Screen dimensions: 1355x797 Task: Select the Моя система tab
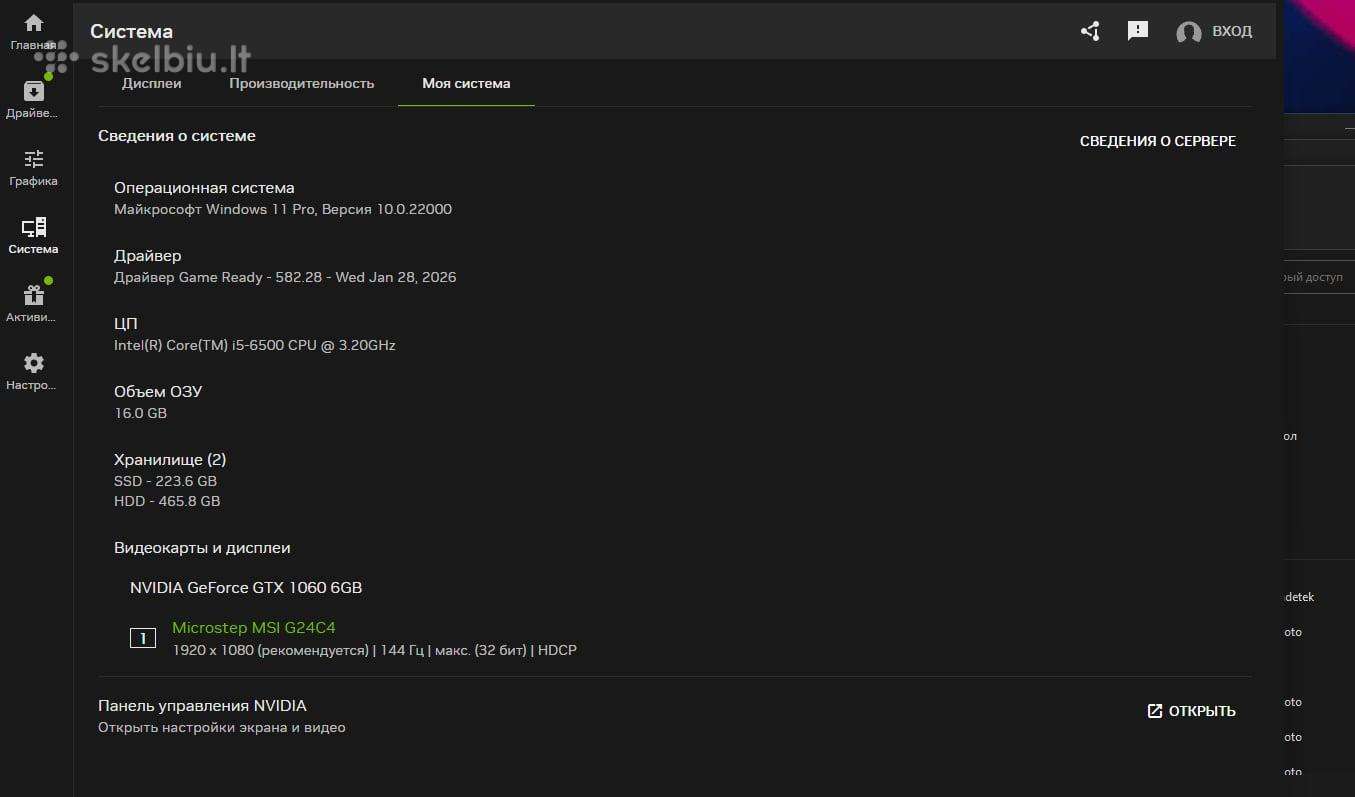click(466, 83)
